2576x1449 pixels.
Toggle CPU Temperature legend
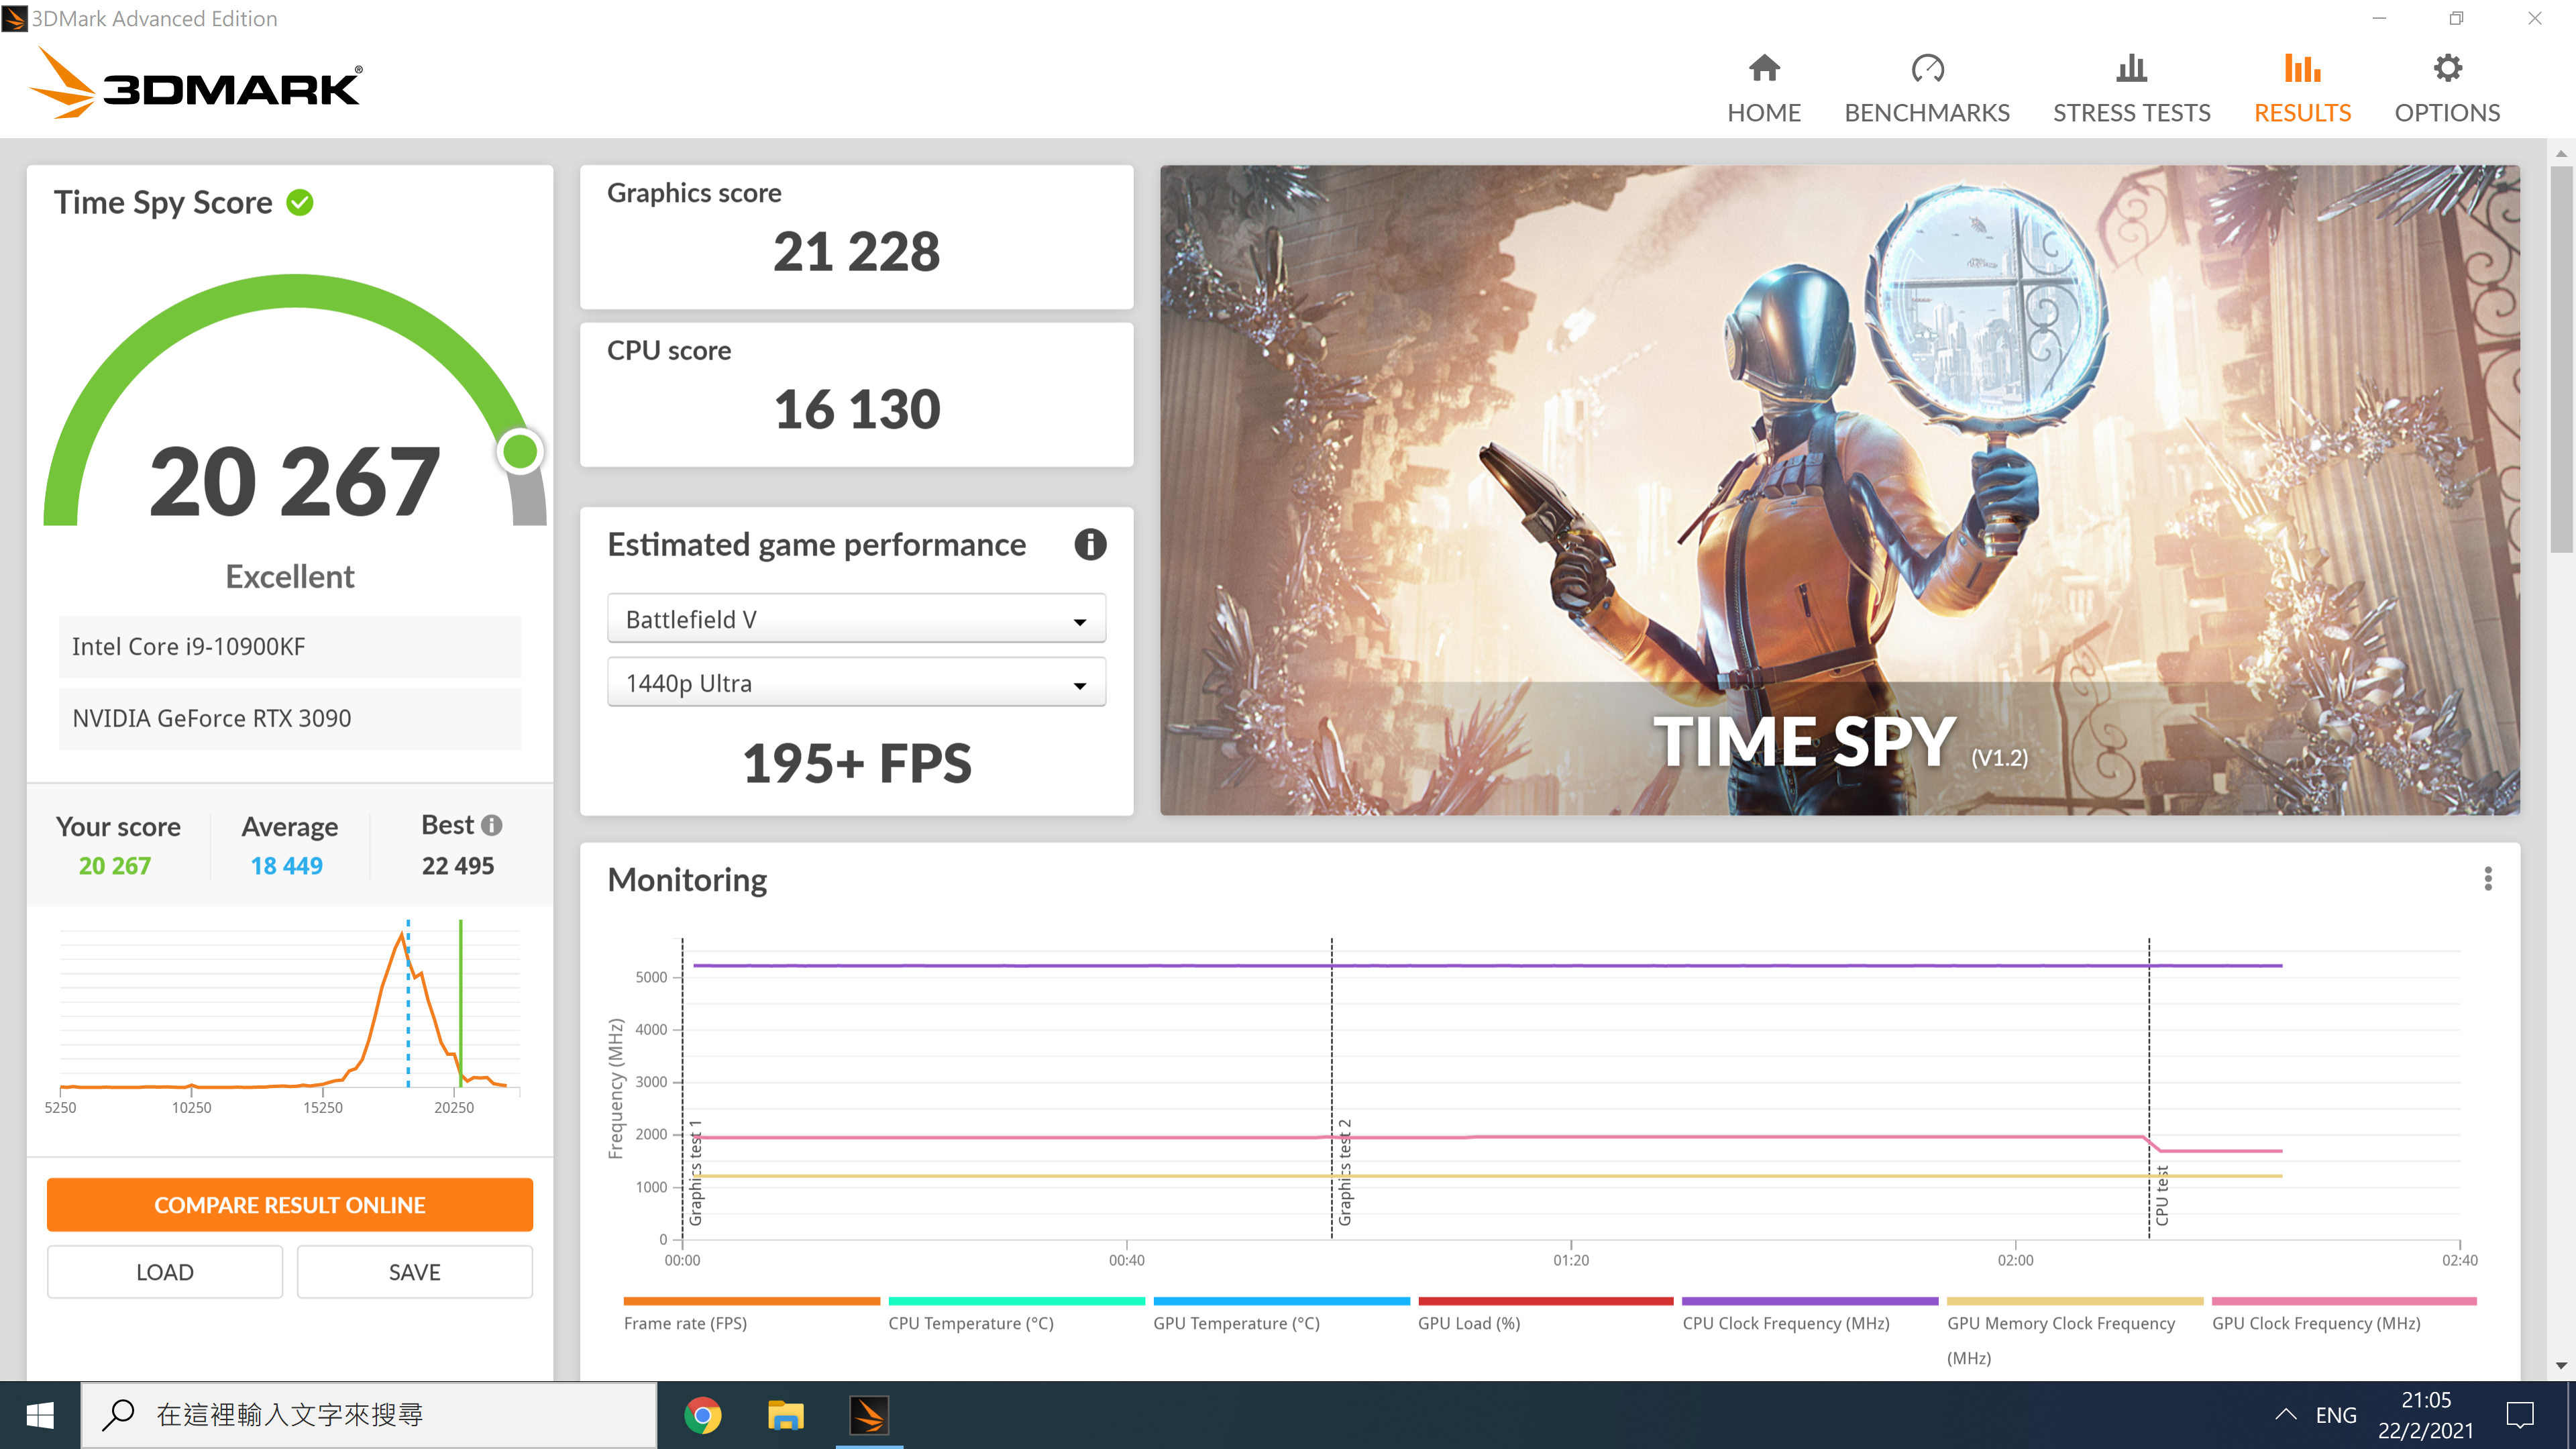click(1016, 1315)
